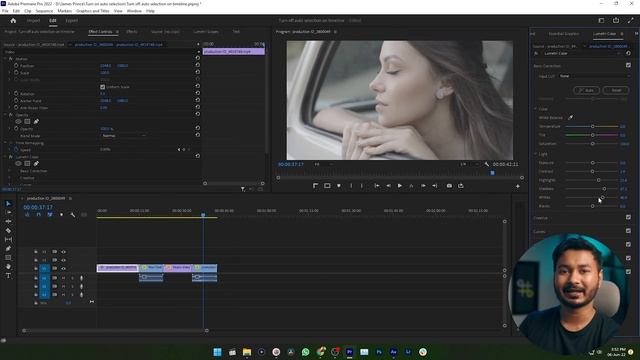The height and width of the screenshot is (360, 640).
Task: Filter properties in Effect Controls
Action: click(x=243, y=189)
